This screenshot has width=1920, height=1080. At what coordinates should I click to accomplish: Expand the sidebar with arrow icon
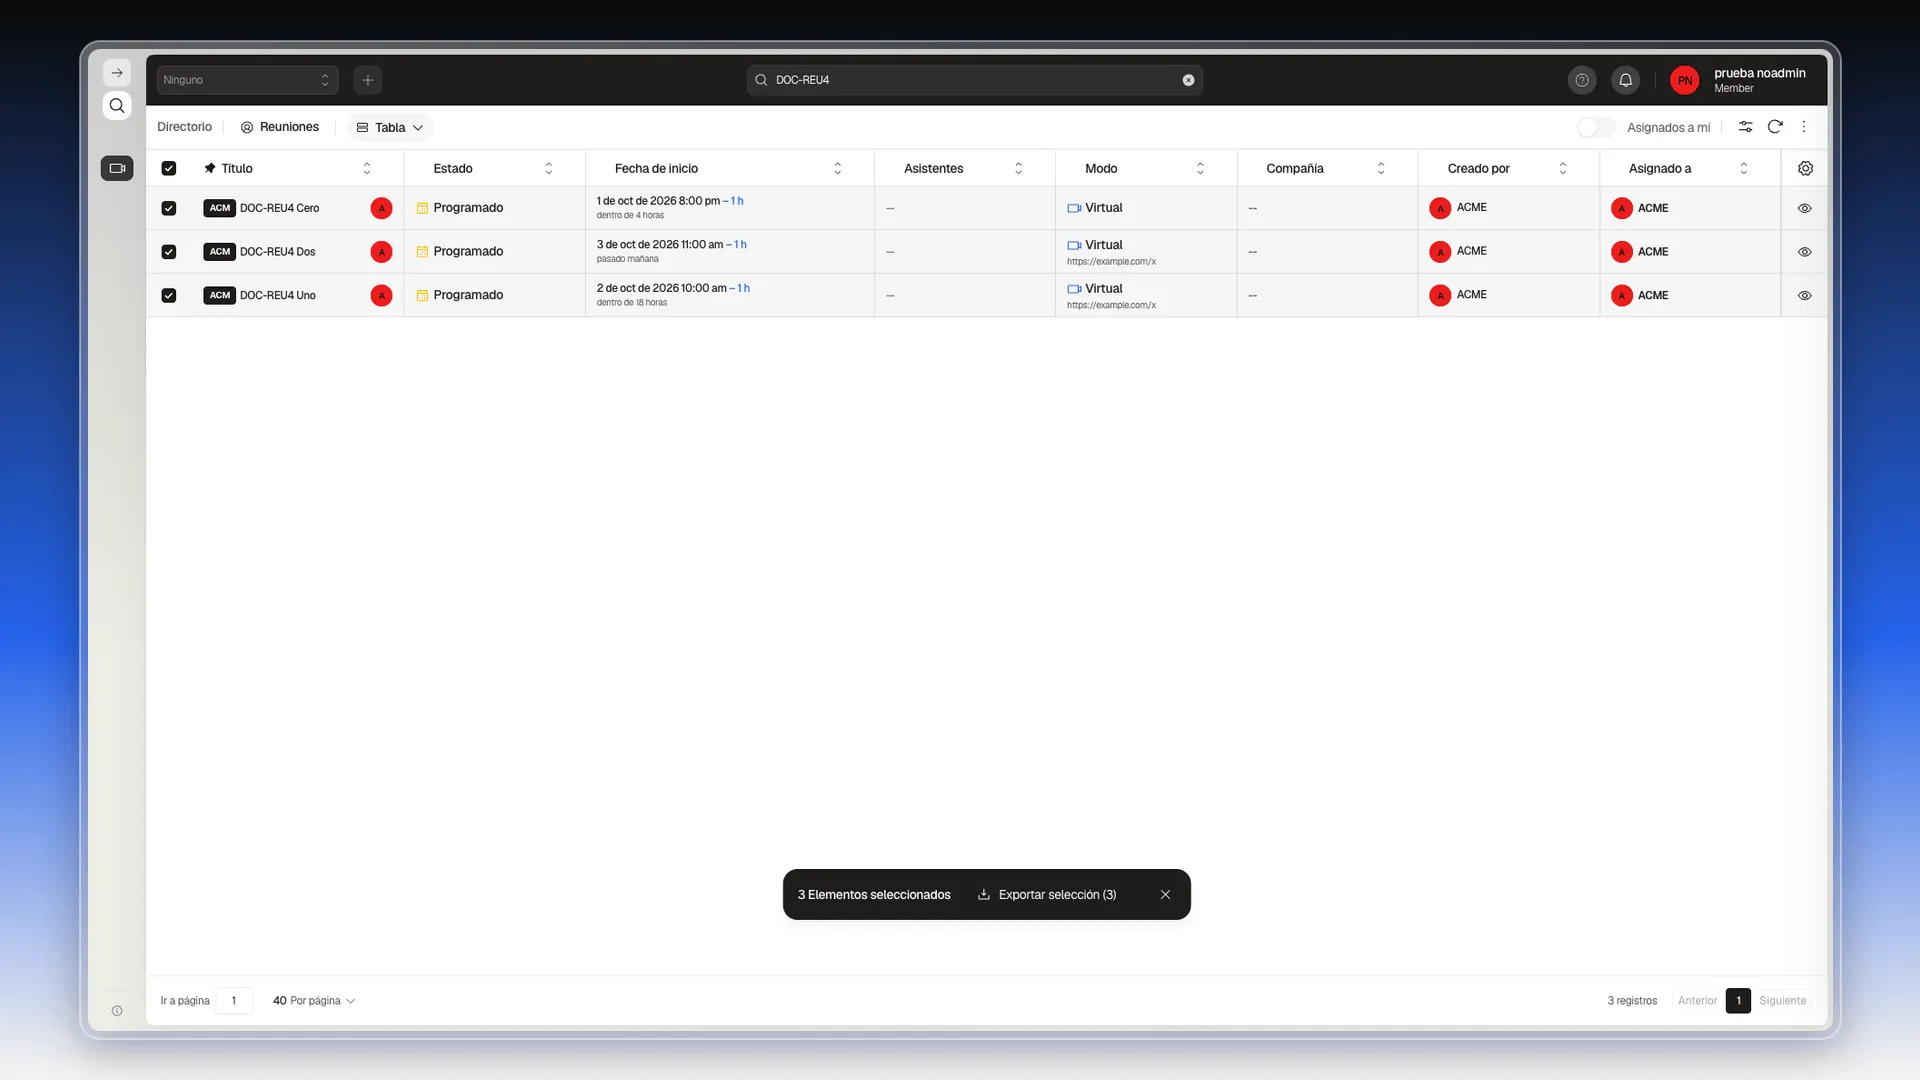(x=117, y=73)
